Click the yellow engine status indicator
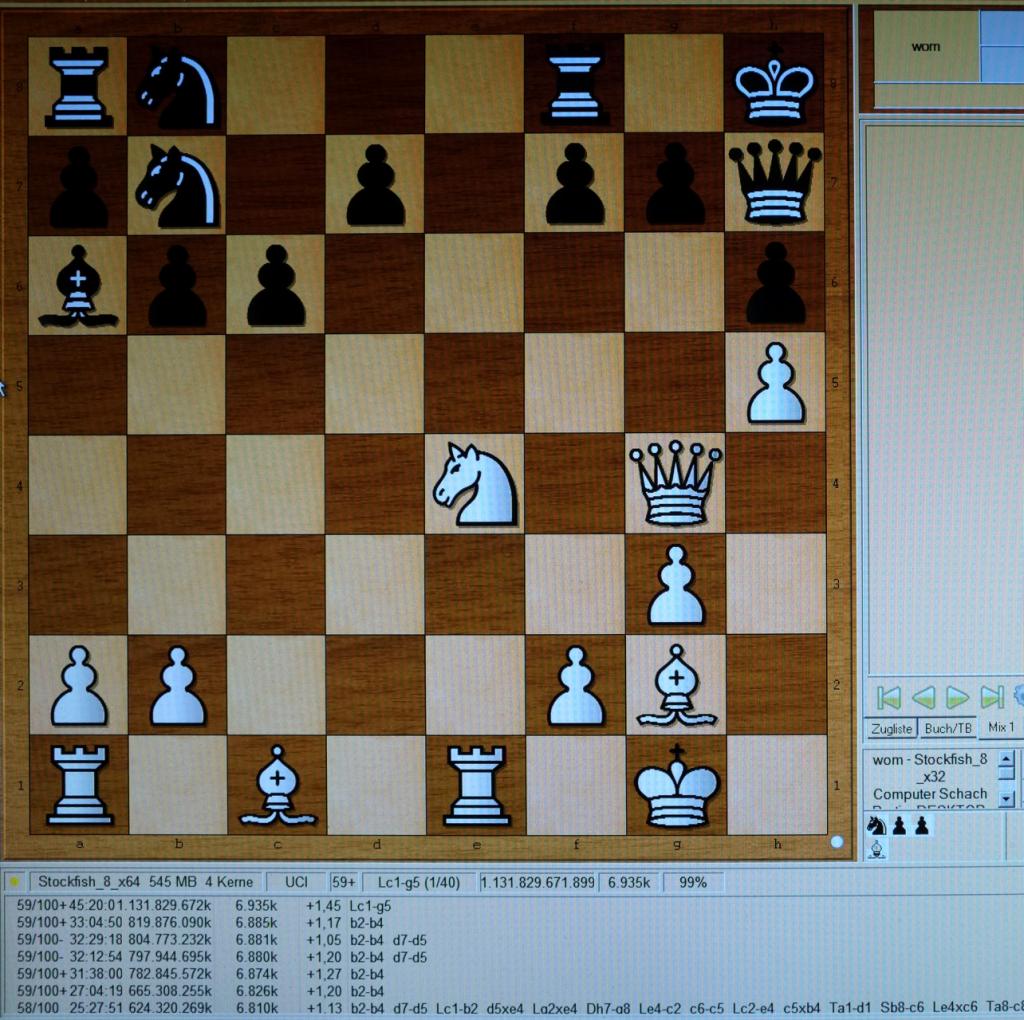This screenshot has width=1024, height=1020. tap(14, 882)
